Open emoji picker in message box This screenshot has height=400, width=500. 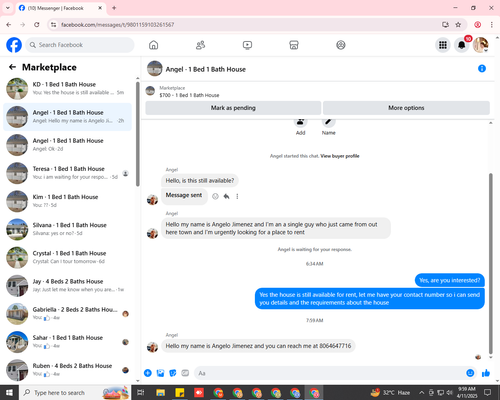470,373
